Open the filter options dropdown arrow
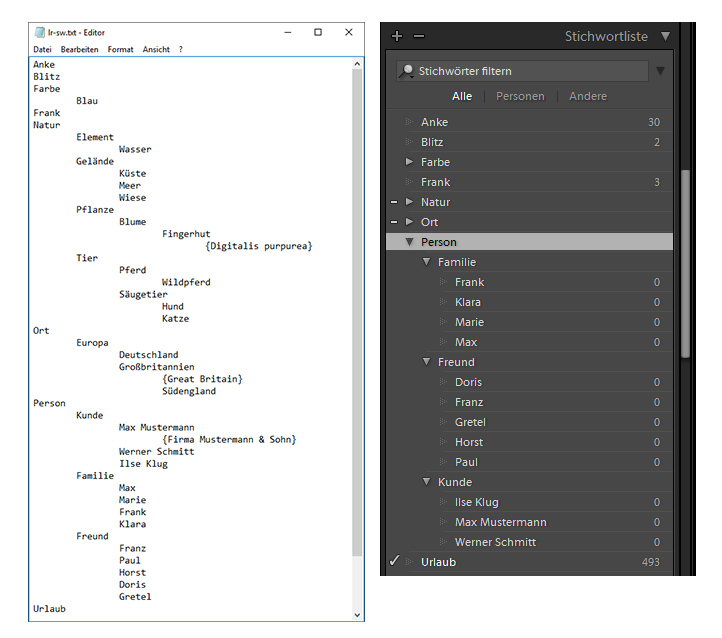The image size is (722, 638). coord(660,71)
